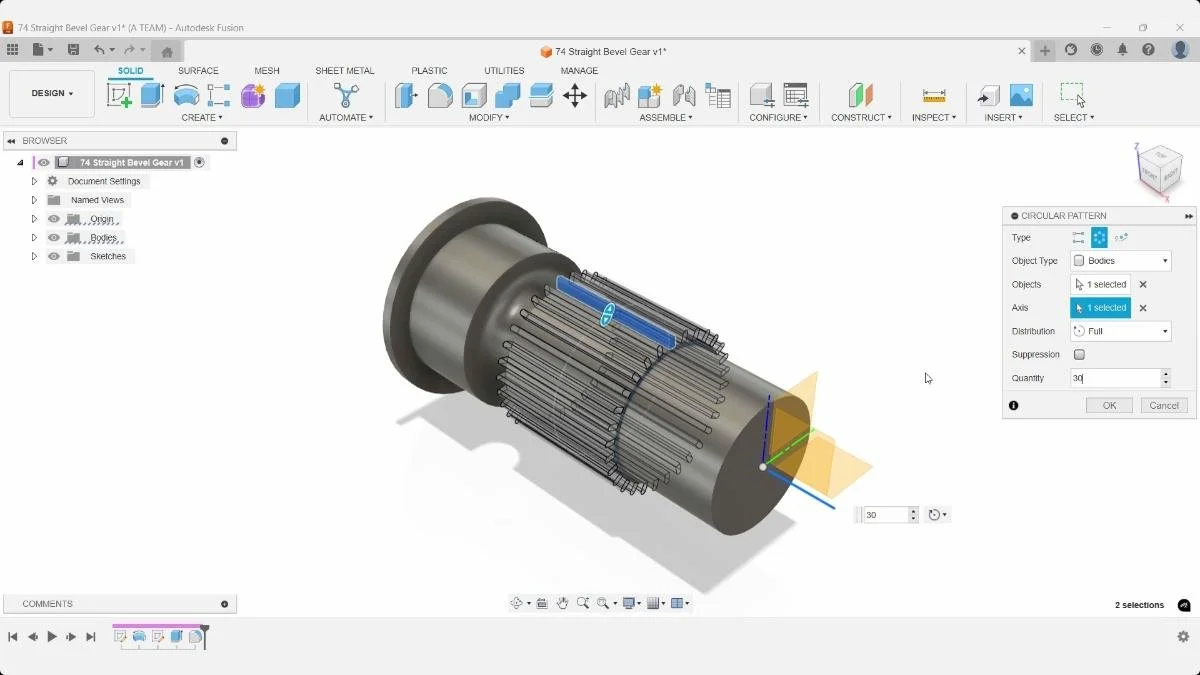
Task: Toggle Sketches folder visibility
Action: coord(54,256)
